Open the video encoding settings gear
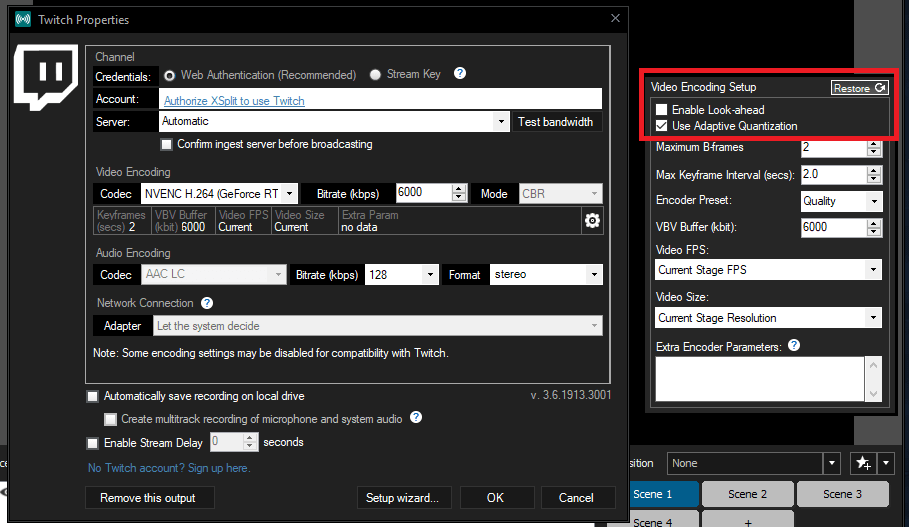909x527 pixels. [592, 221]
